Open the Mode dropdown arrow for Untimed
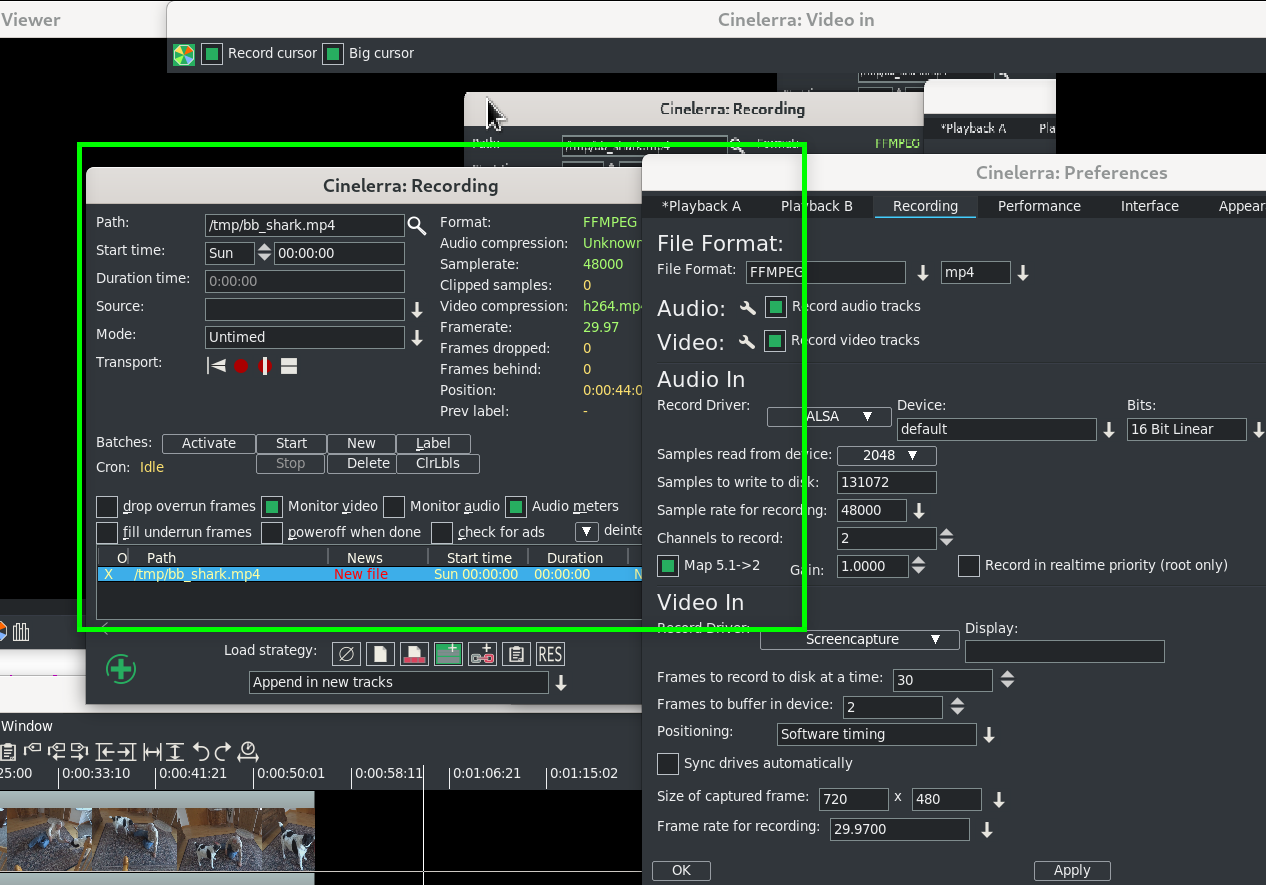 click(417, 338)
